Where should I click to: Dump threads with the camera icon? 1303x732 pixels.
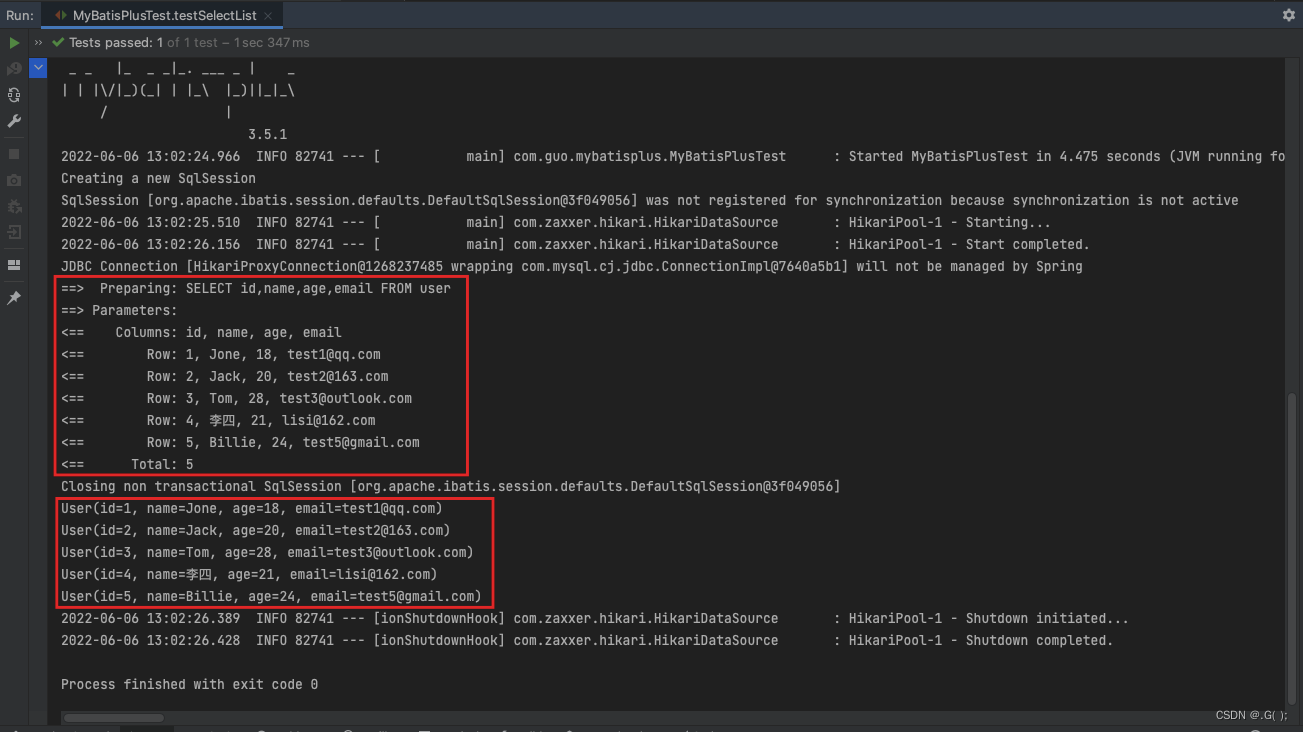tap(14, 180)
